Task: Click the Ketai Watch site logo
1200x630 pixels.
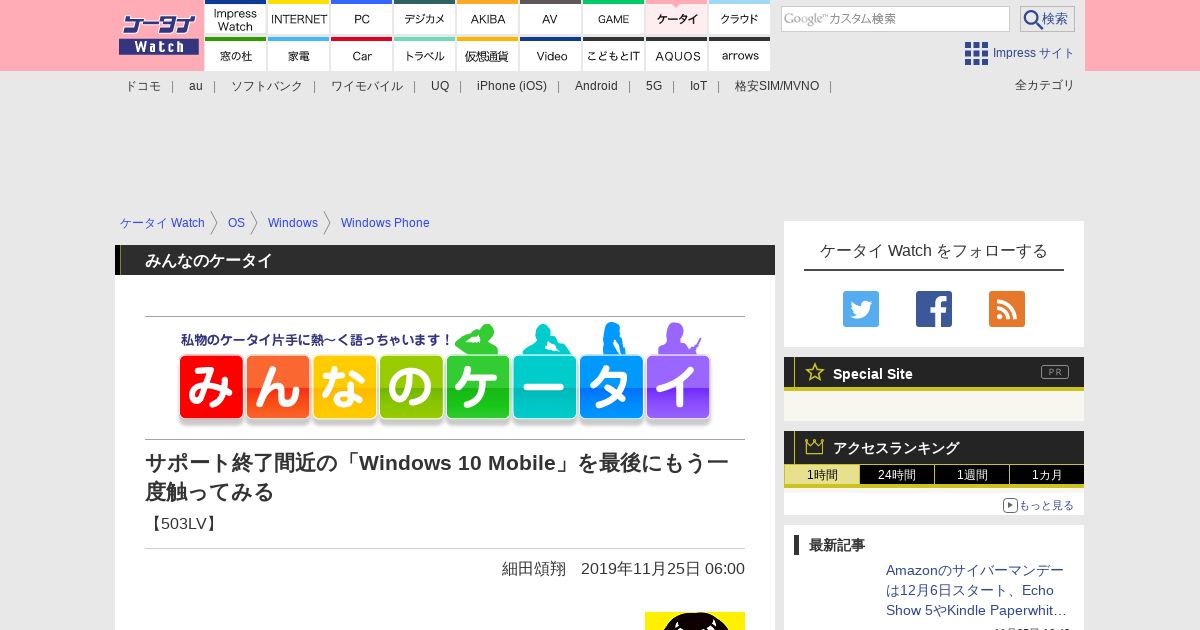Action: tap(158, 35)
